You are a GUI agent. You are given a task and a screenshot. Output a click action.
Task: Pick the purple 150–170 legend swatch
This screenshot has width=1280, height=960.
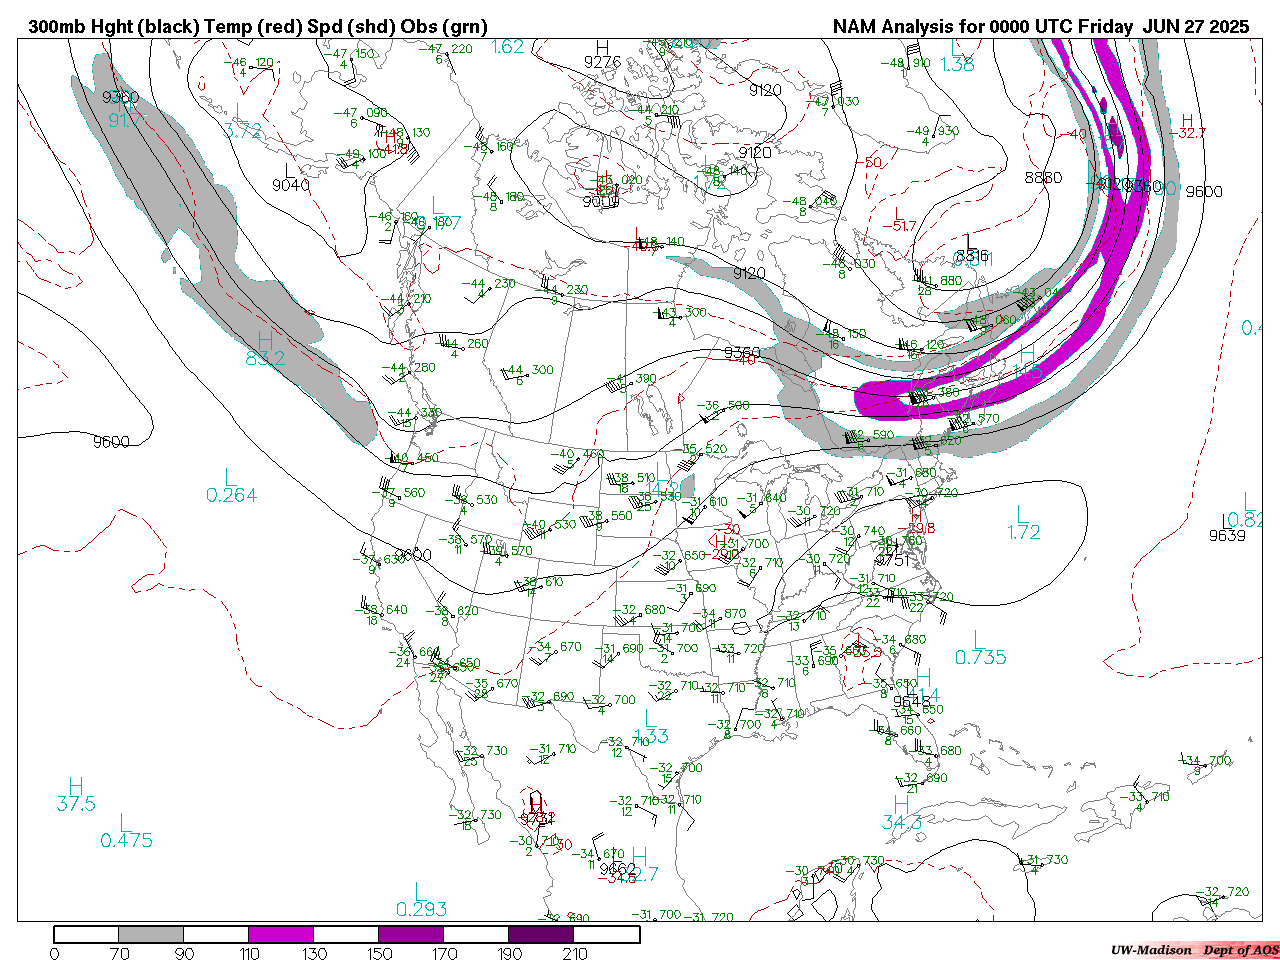click(411, 935)
